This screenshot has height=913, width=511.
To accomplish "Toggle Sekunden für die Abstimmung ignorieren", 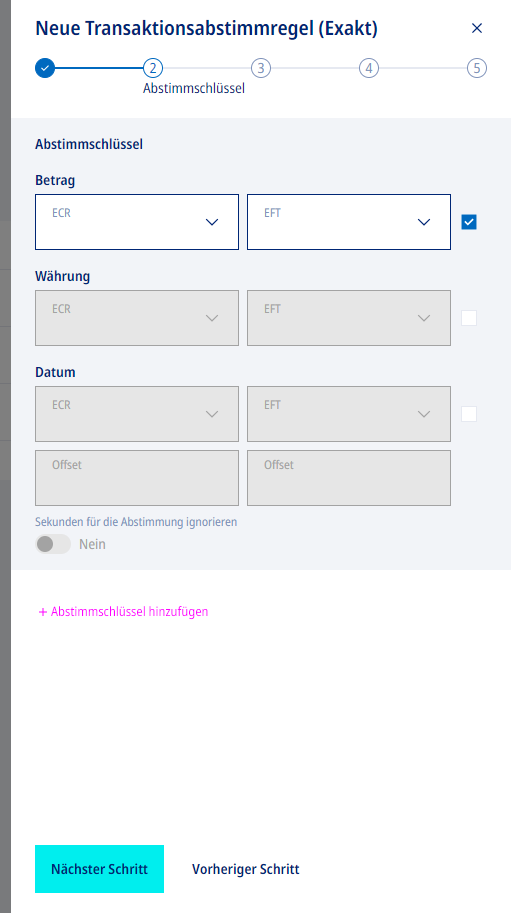I will point(53,544).
